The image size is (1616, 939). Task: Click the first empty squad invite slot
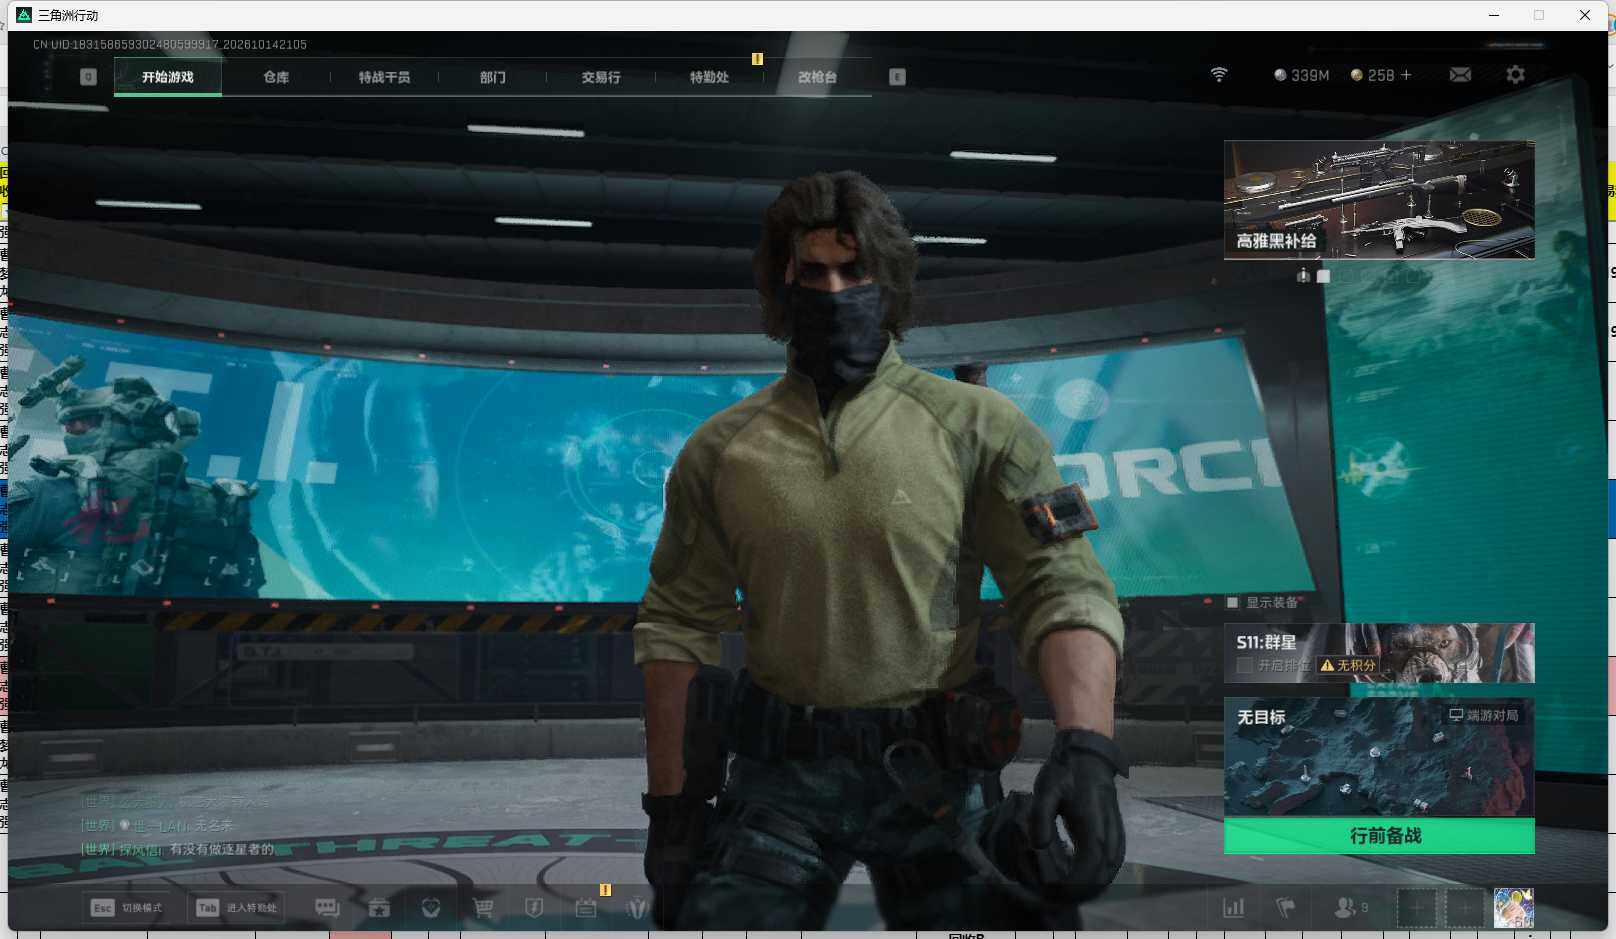pos(1417,908)
